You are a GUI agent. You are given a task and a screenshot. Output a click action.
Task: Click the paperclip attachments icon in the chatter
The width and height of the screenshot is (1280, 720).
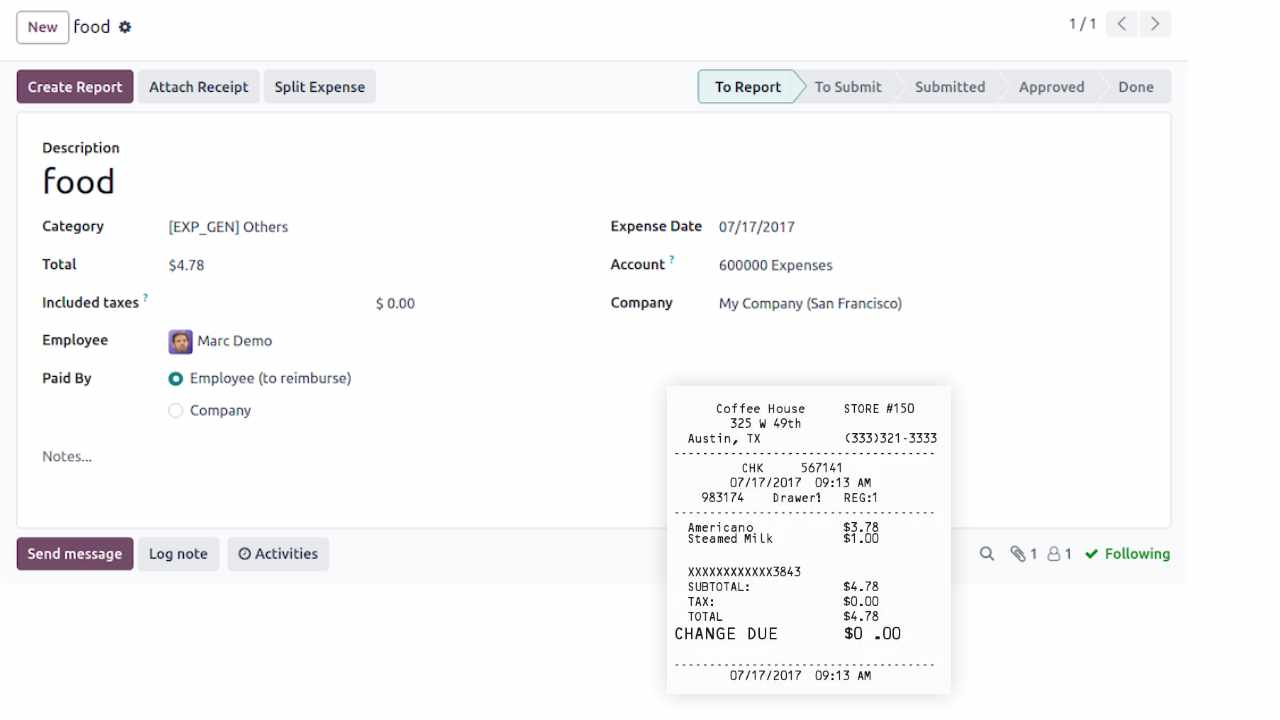[1019, 553]
